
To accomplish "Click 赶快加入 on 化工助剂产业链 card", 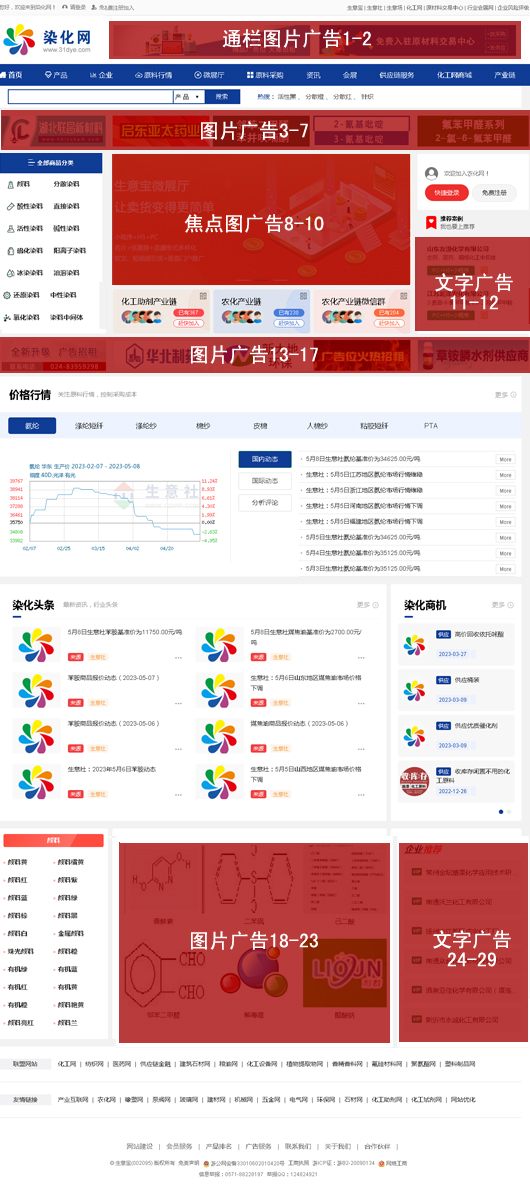I will pyautogui.click(x=187, y=323).
